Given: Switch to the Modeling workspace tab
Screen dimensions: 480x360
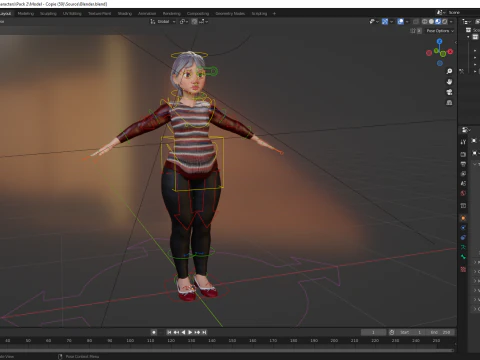Looking at the screenshot, I should (26, 14).
